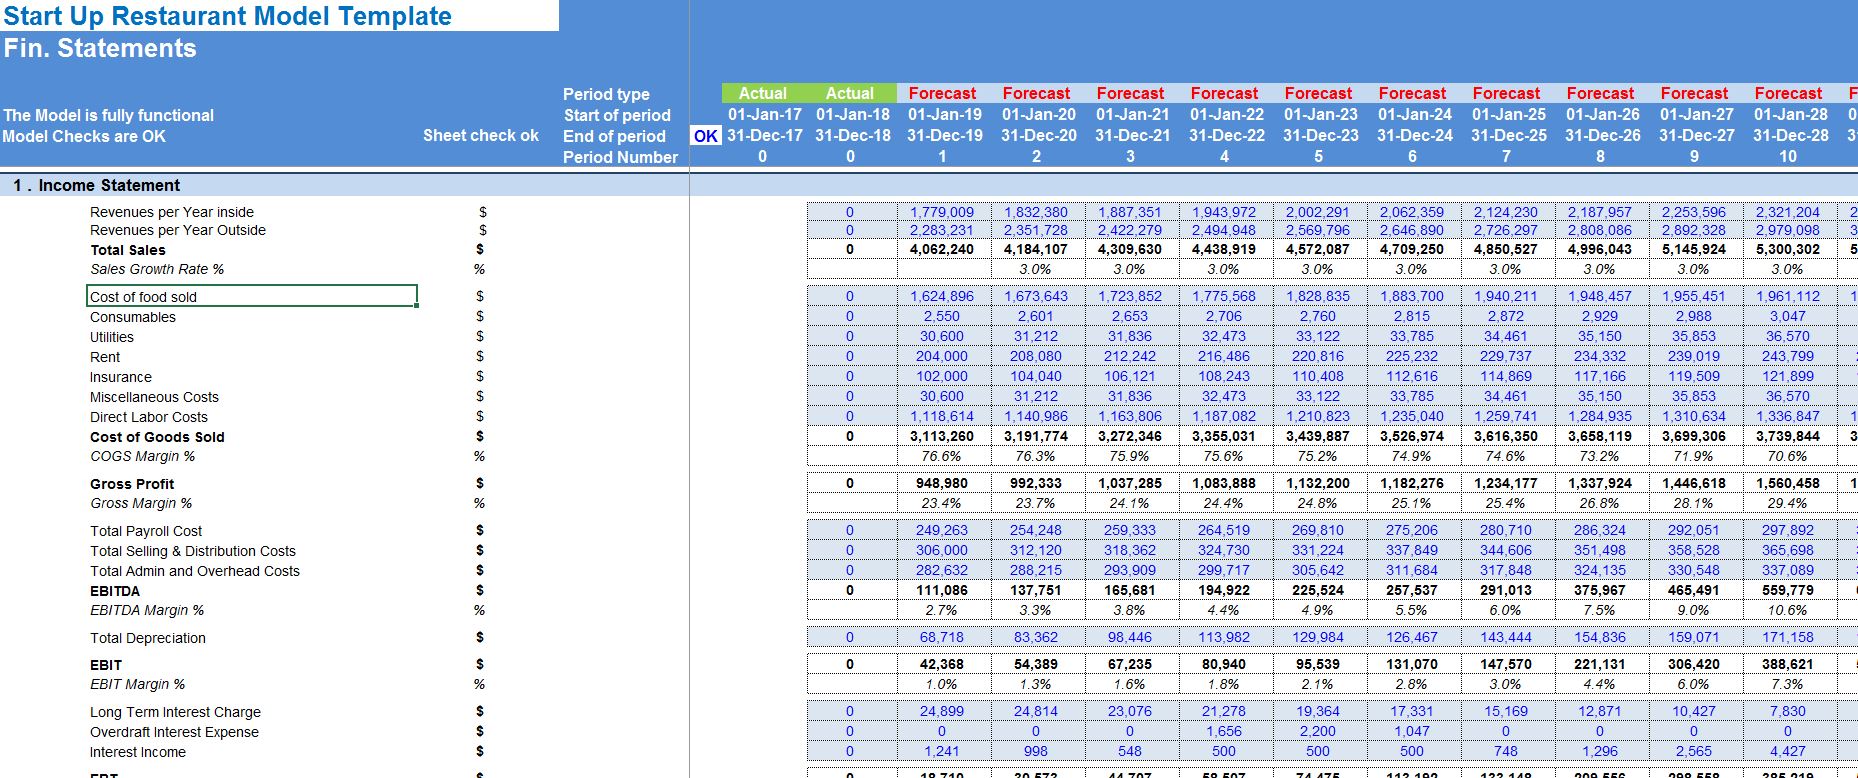Viewport: 1858px width, 778px height.
Task: Select the 'Overdraft Interest Expense' label
Action: [x=174, y=732]
